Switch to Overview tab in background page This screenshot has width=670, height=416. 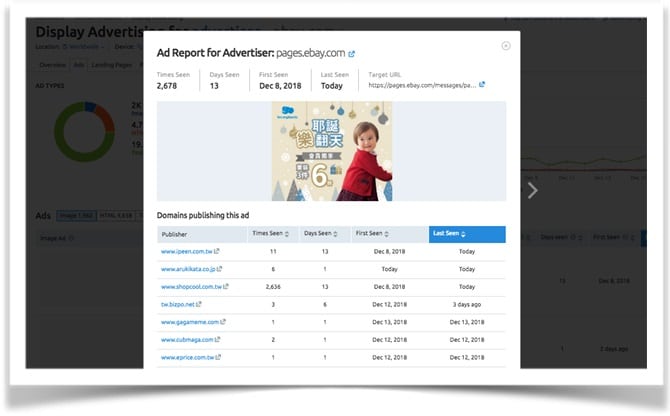[53, 65]
